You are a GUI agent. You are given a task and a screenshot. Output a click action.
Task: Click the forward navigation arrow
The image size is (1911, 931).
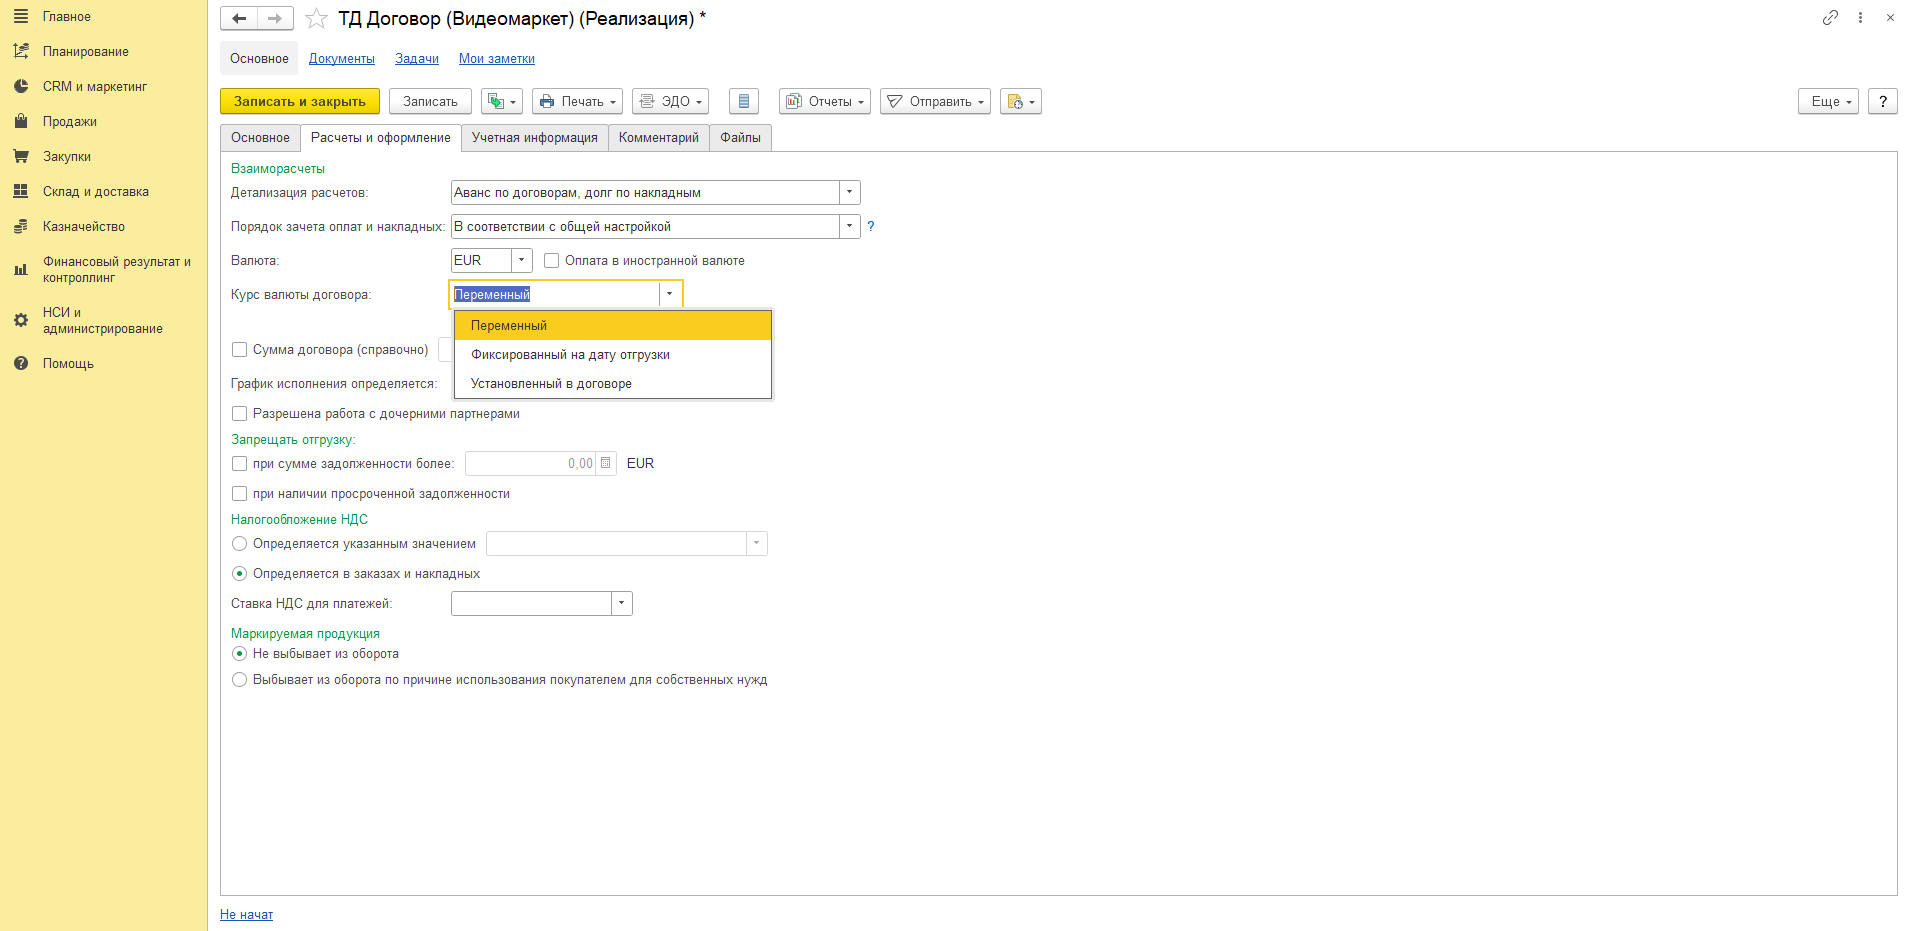(275, 18)
